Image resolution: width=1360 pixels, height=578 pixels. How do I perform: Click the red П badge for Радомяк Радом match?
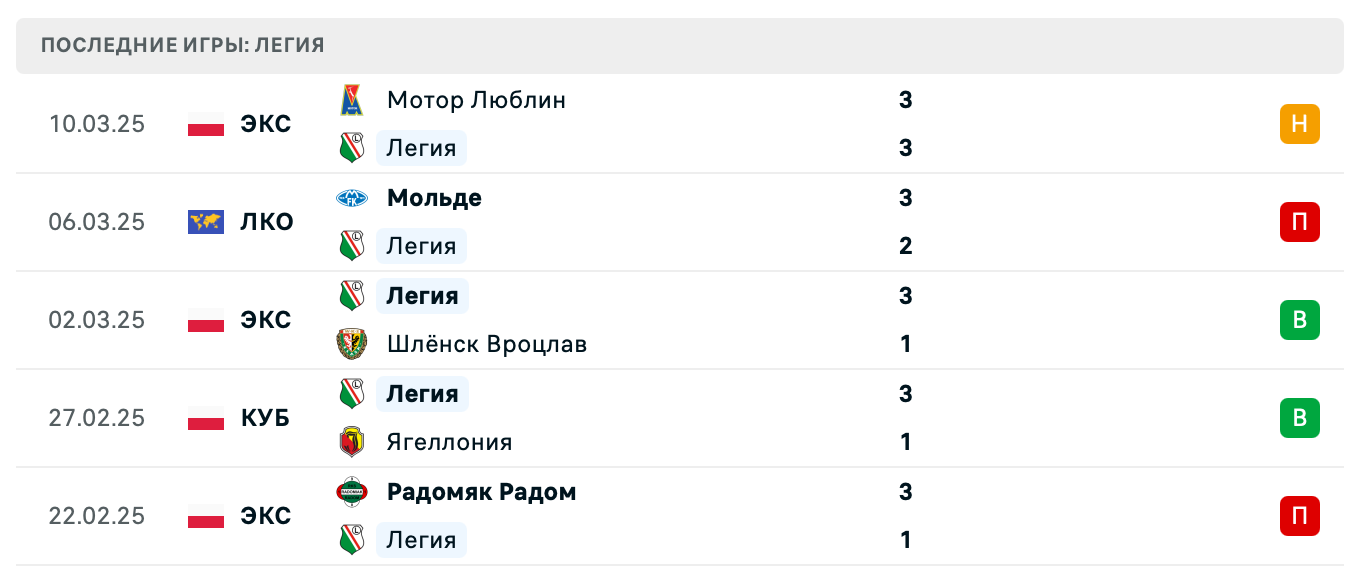coord(1299,516)
